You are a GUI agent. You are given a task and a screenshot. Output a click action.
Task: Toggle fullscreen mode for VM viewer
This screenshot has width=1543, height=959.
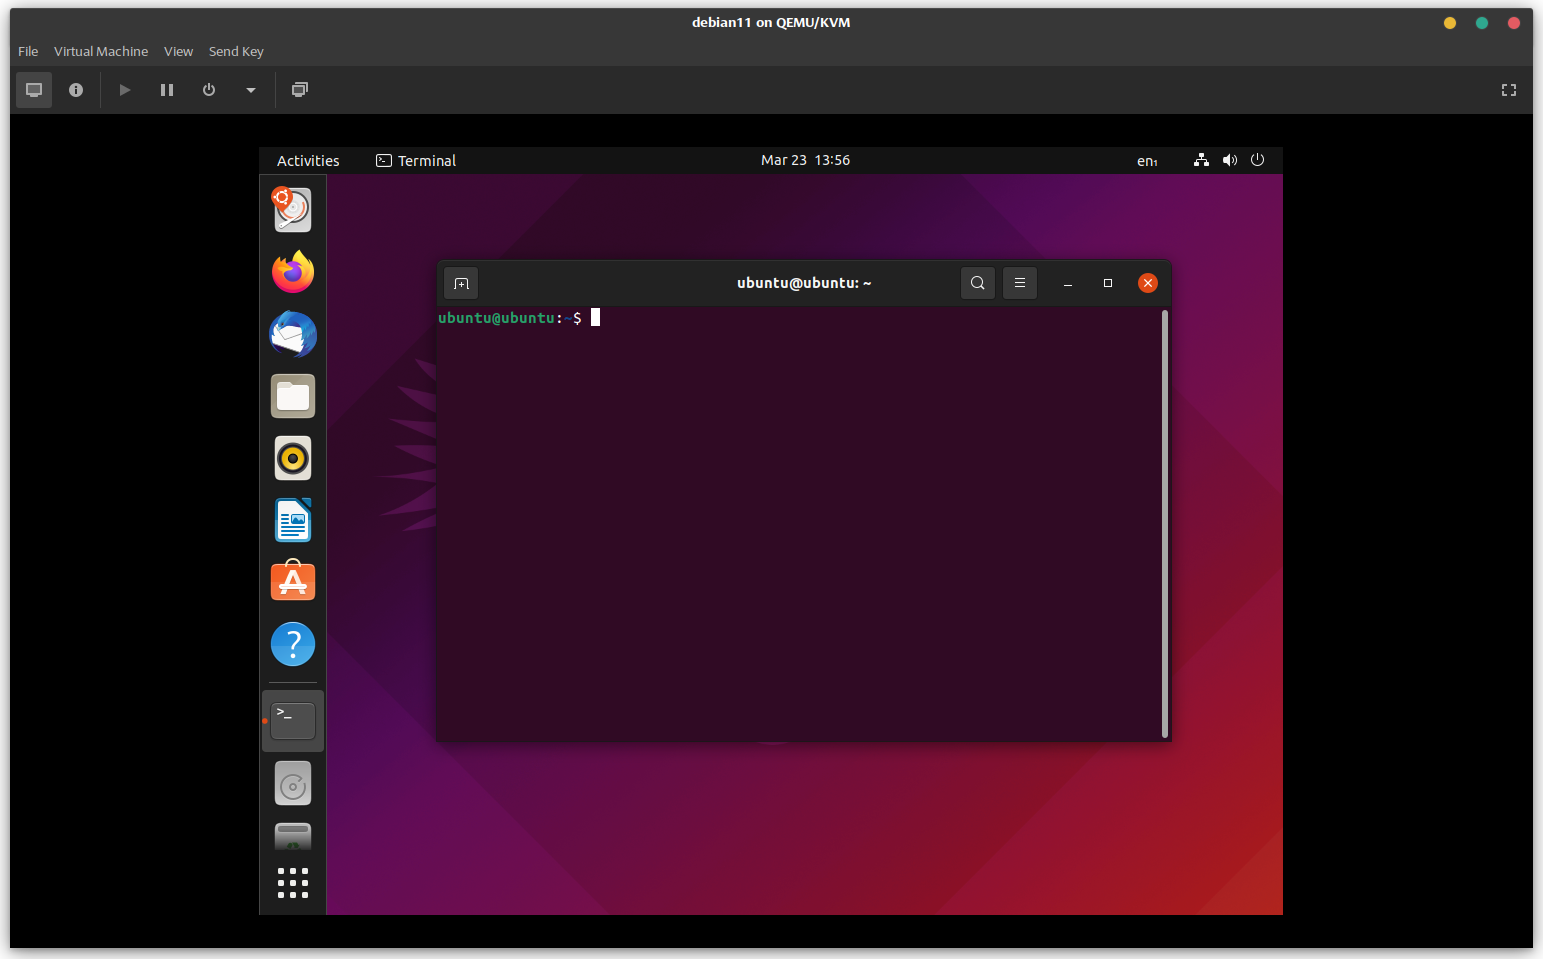(1508, 90)
